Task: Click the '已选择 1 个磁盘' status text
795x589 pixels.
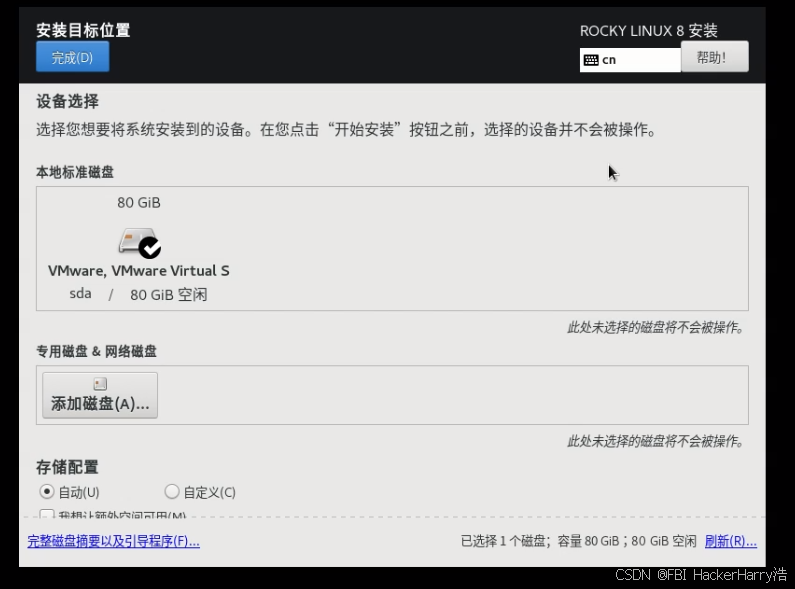Action: [x=505, y=541]
